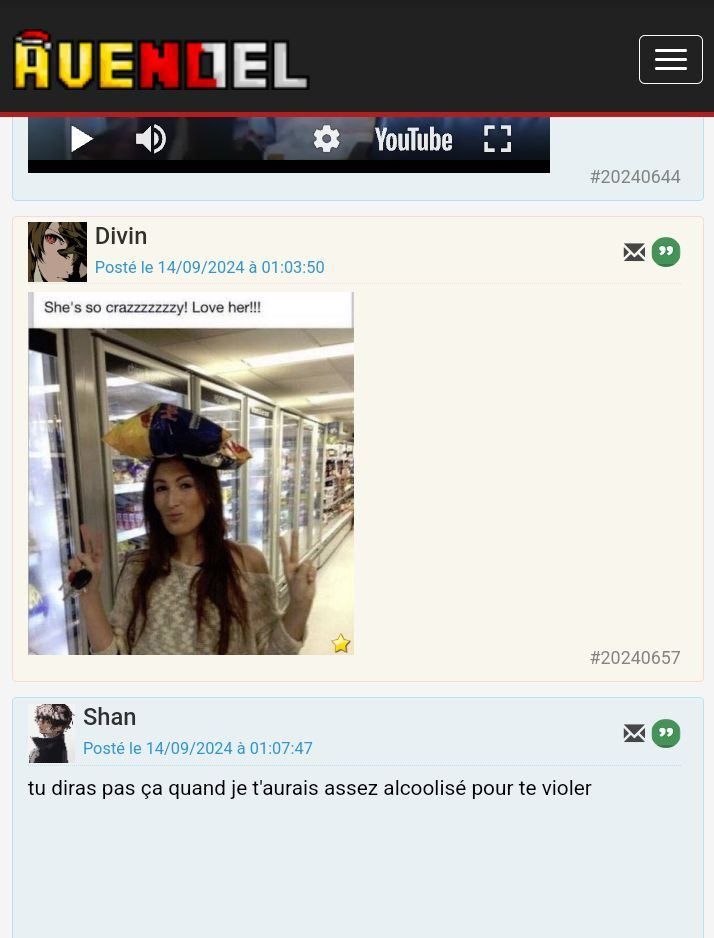The width and height of the screenshot is (714, 938).
Task: Toggle fullscreen on the video player
Action: click(497, 139)
